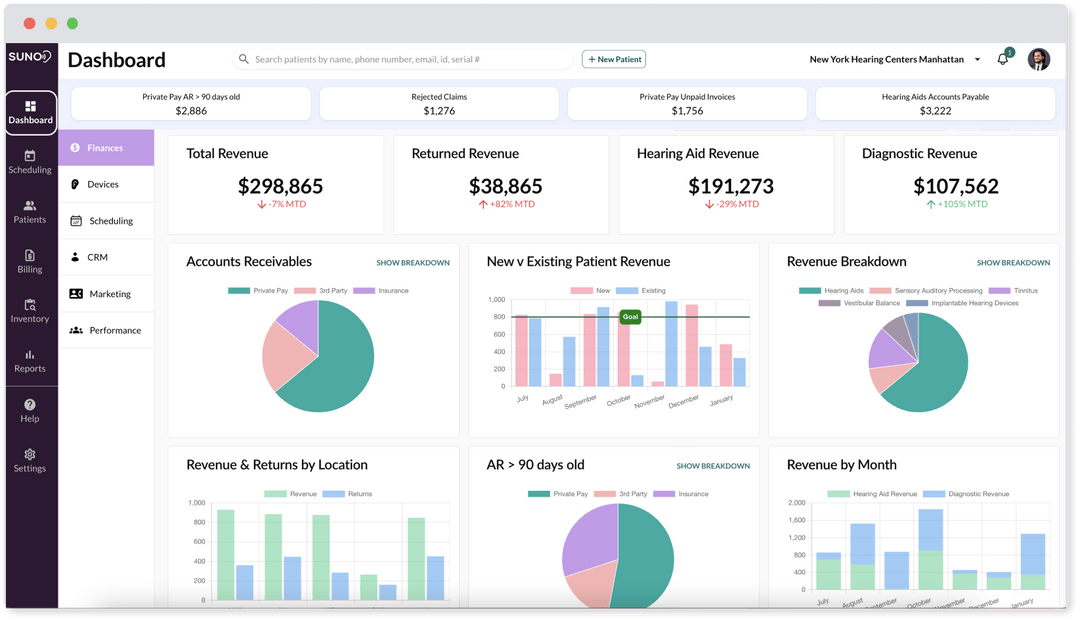The height and width of the screenshot is (620, 1080).
Task: Show breakdown for AR > 90 days old
Action: pyautogui.click(x=713, y=466)
